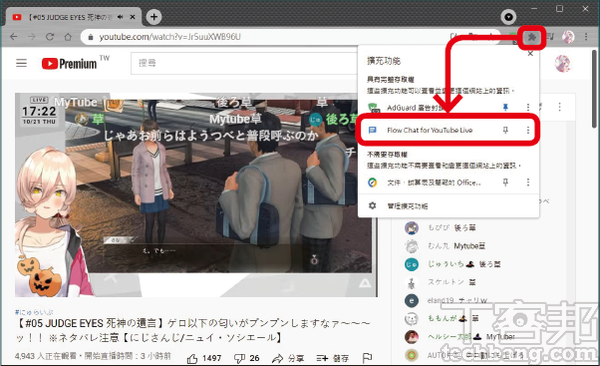
Task: Switch to the JUDGE EYES browser tab
Action: coord(73,17)
